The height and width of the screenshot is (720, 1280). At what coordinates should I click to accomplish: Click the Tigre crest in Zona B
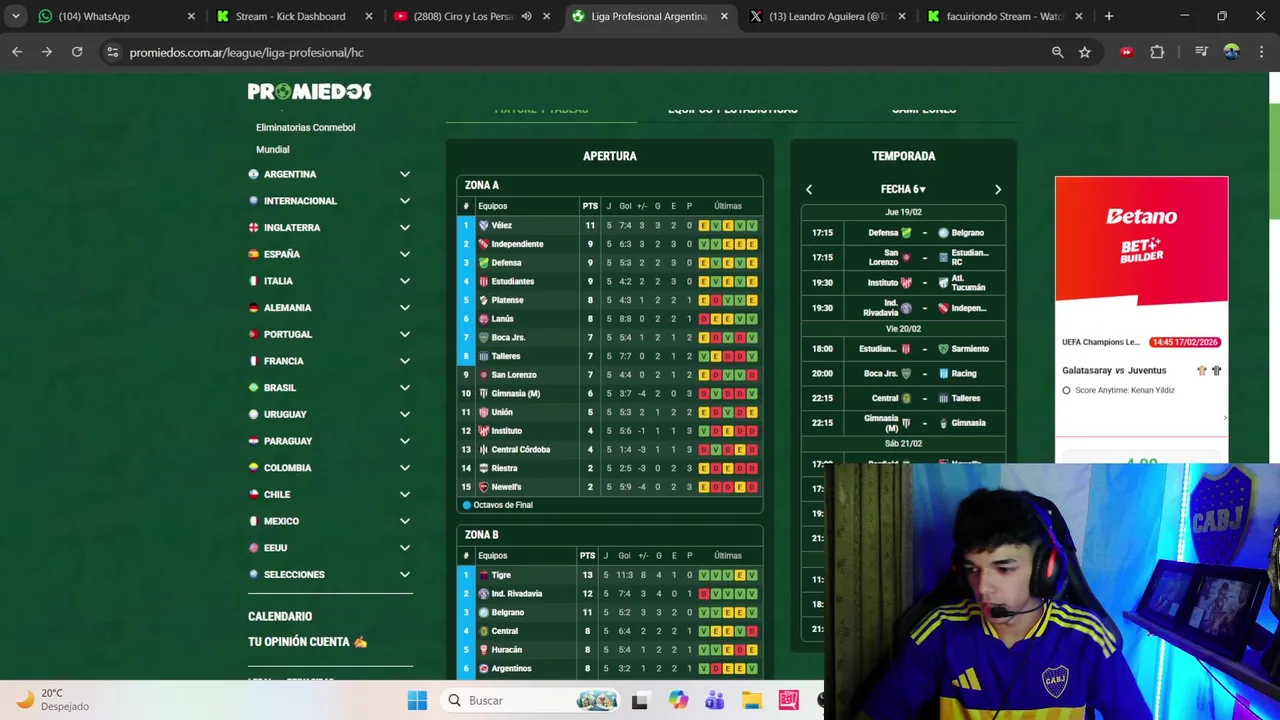point(483,575)
